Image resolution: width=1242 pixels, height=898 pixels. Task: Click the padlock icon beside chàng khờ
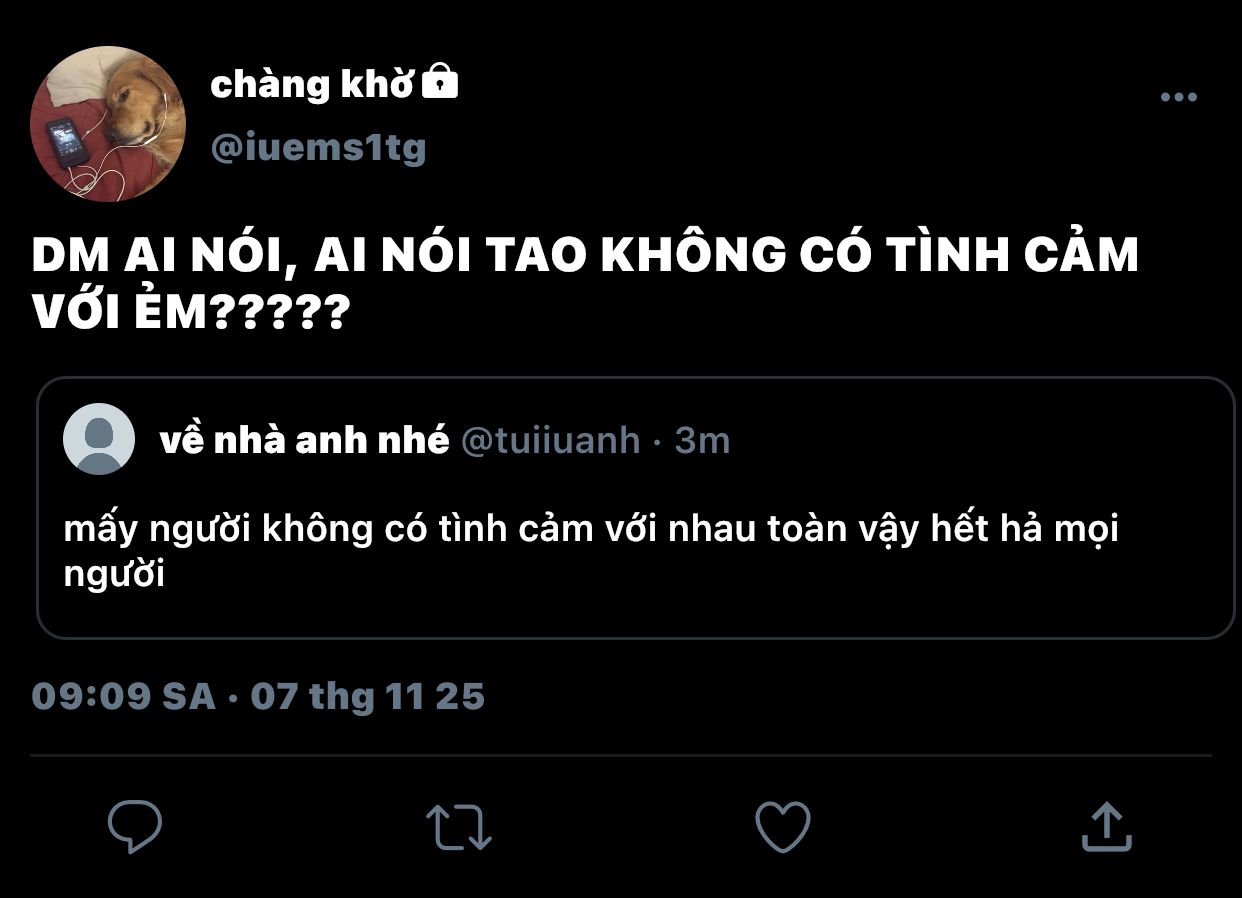tap(439, 82)
